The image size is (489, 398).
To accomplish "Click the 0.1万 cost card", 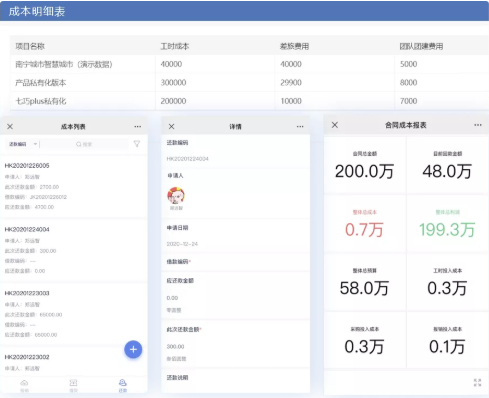I will pyautogui.click(x=447, y=341).
